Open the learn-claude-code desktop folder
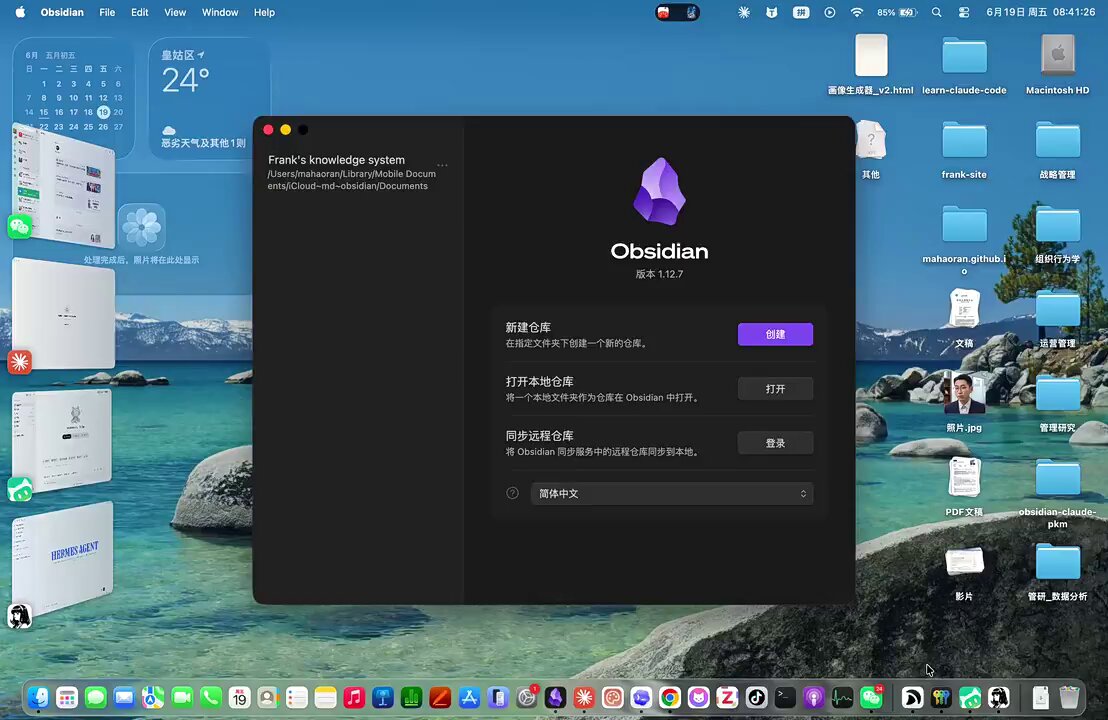 [964, 57]
